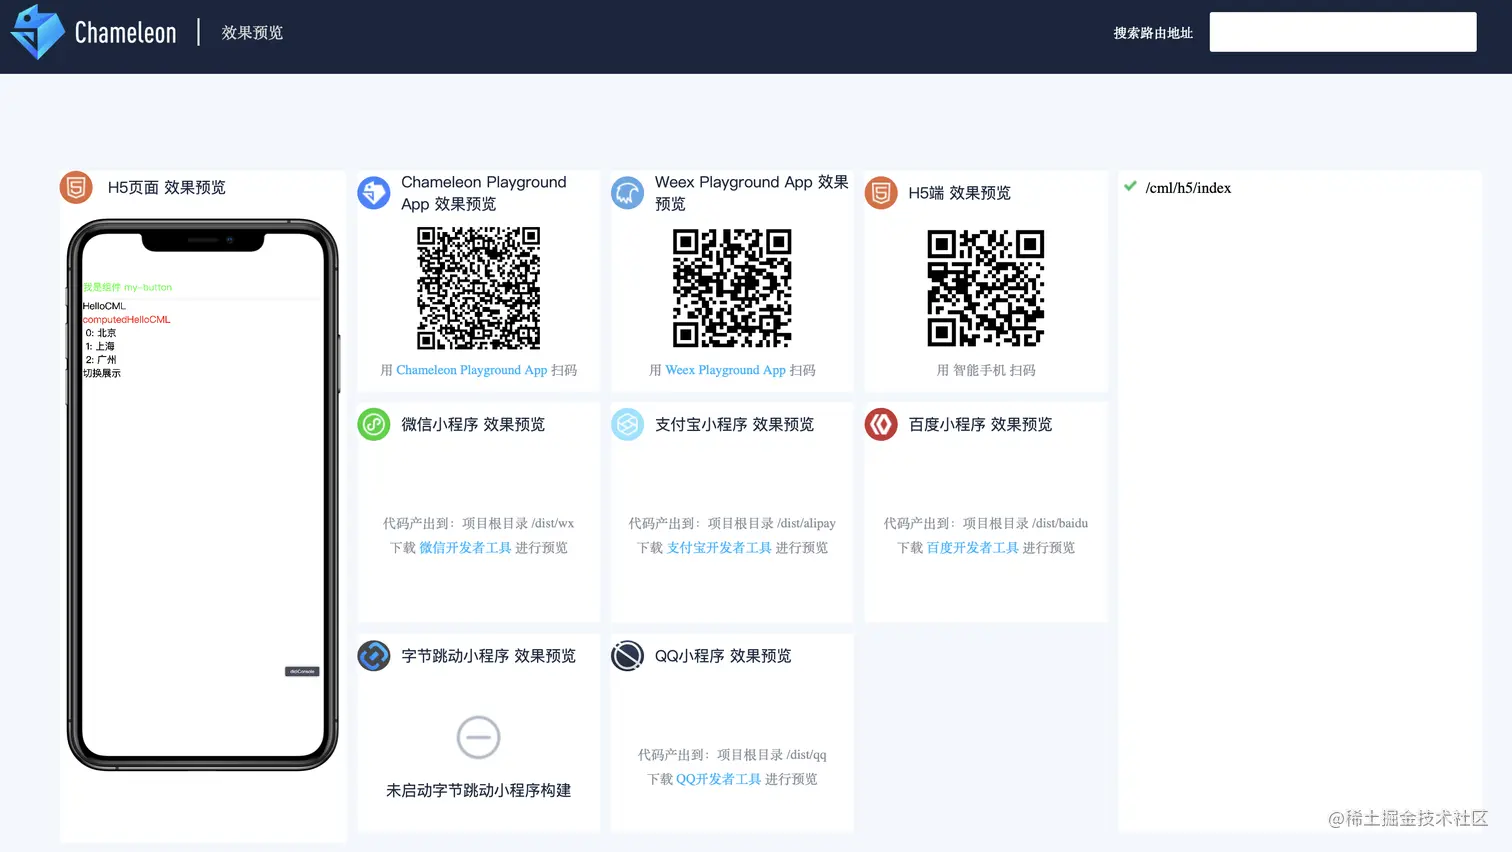Click the 用 智能手机 扫码 caption
The height and width of the screenshot is (852, 1512).
tap(986, 370)
